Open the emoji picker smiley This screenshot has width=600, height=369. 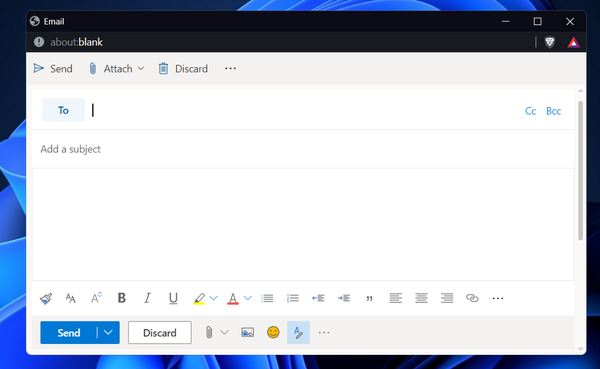tap(273, 332)
